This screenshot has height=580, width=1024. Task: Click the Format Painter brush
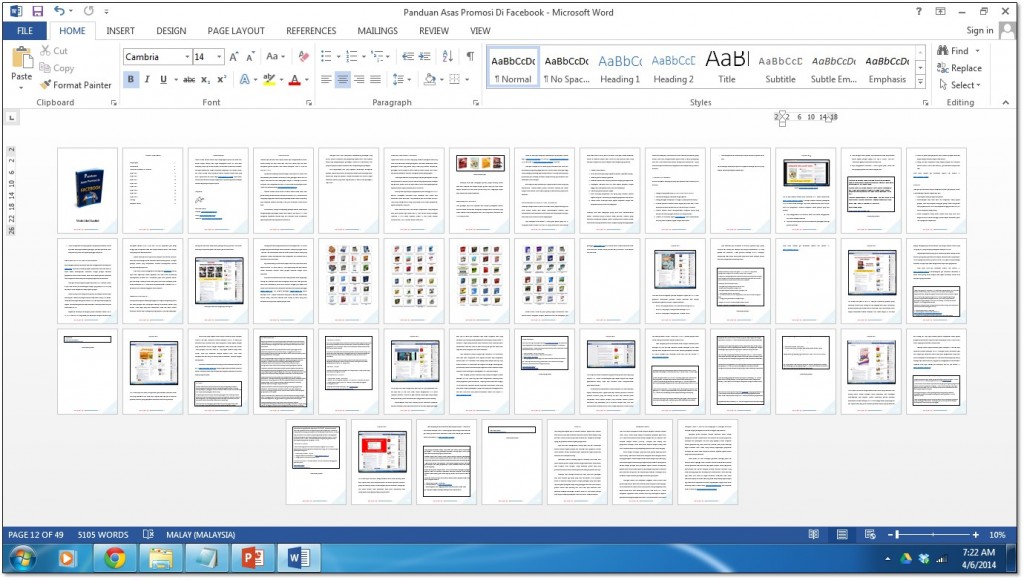[x=46, y=85]
